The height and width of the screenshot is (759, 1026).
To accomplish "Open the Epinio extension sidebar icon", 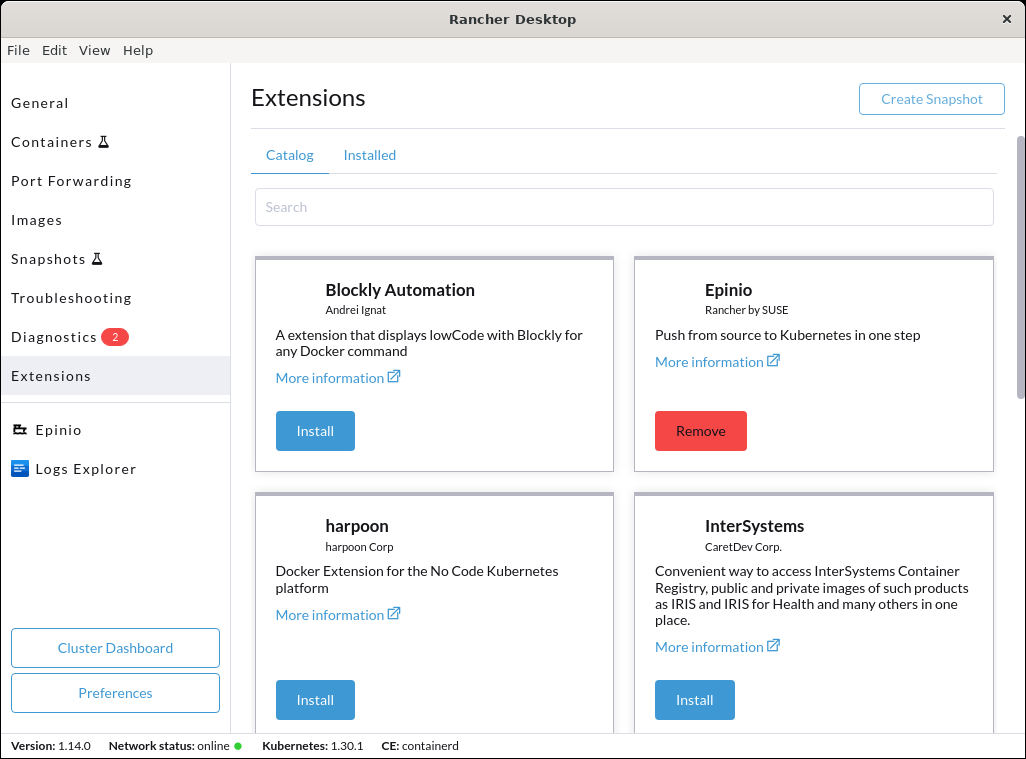I will (x=20, y=430).
